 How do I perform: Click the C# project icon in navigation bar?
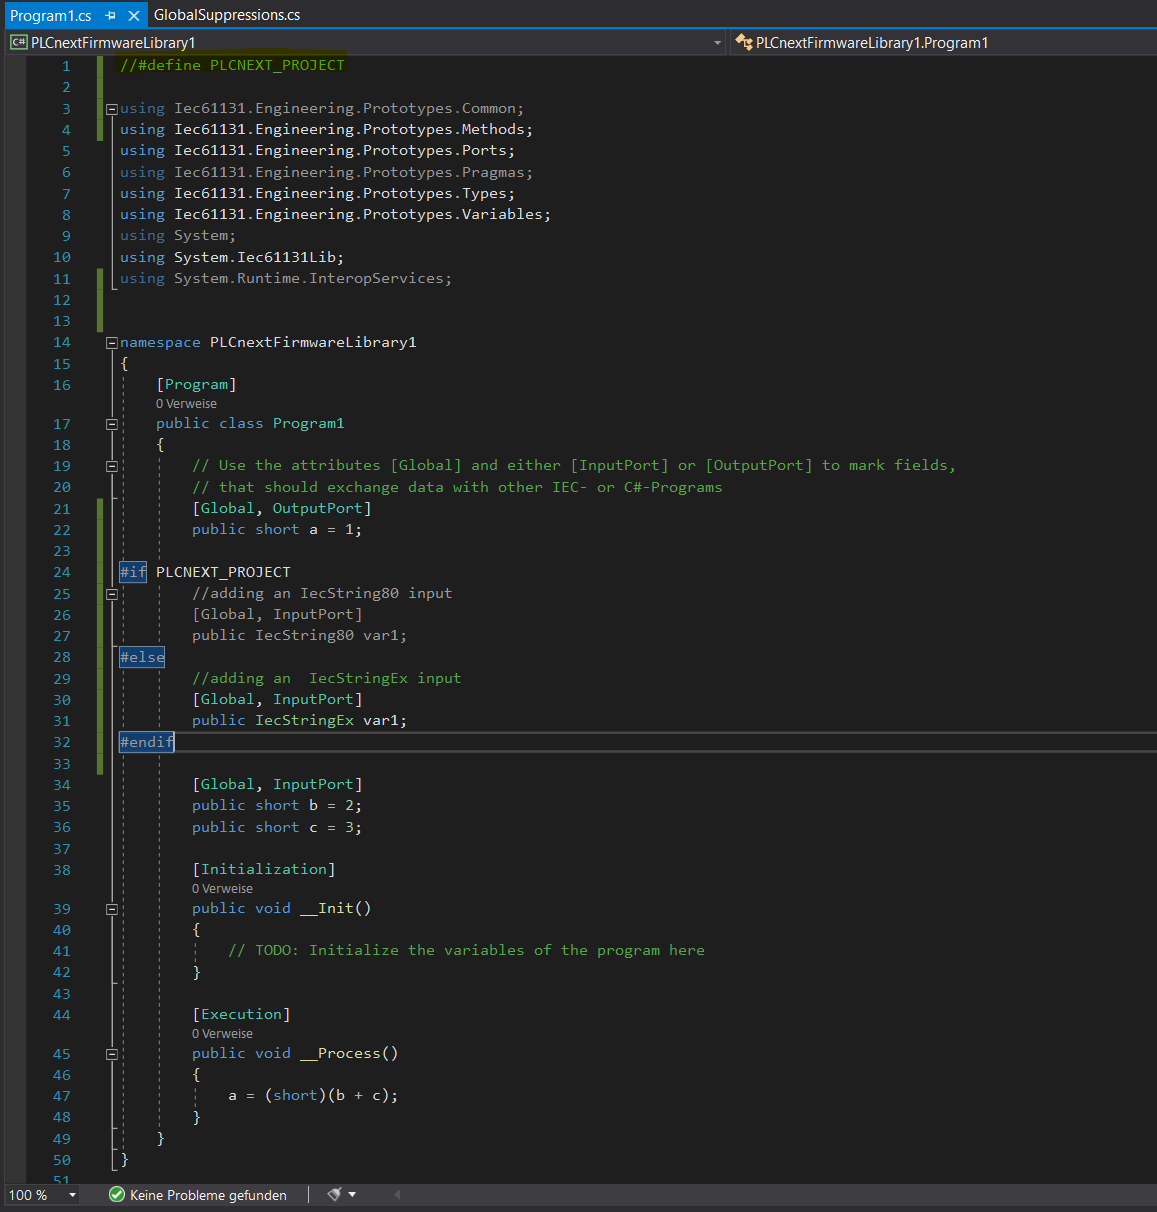(18, 43)
